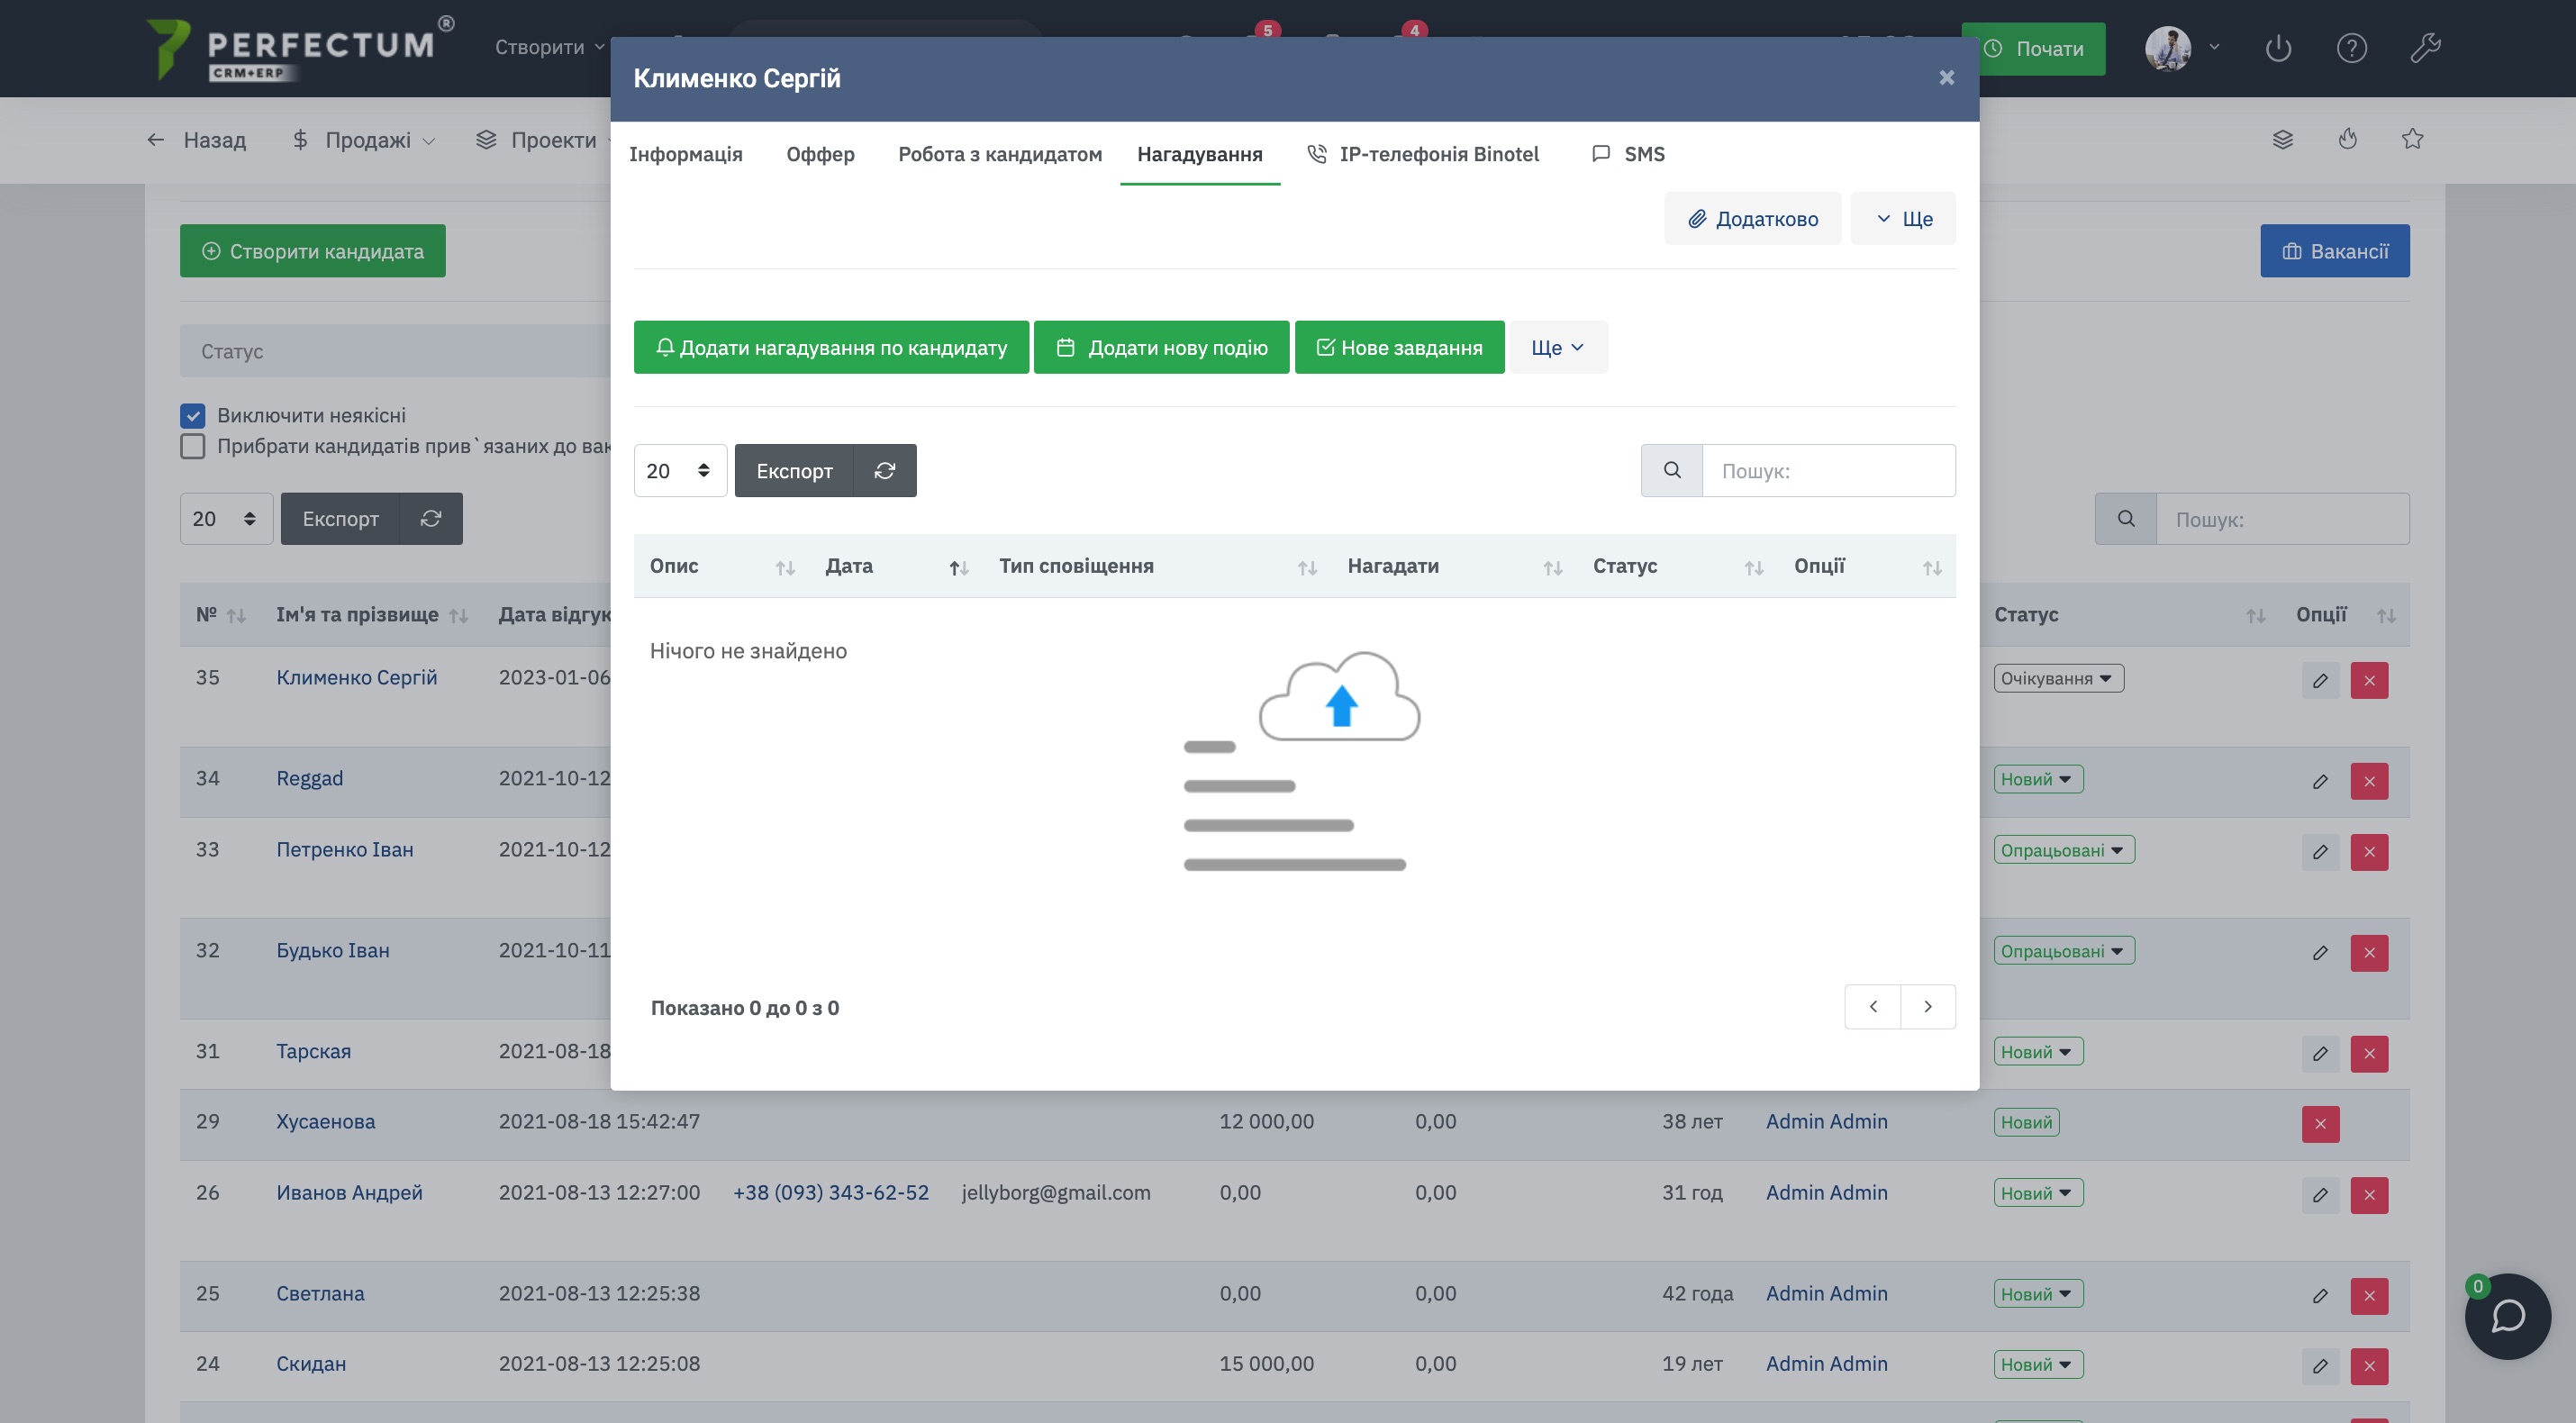
Task: Open background list page size 20 selector
Action: coord(226,519)
